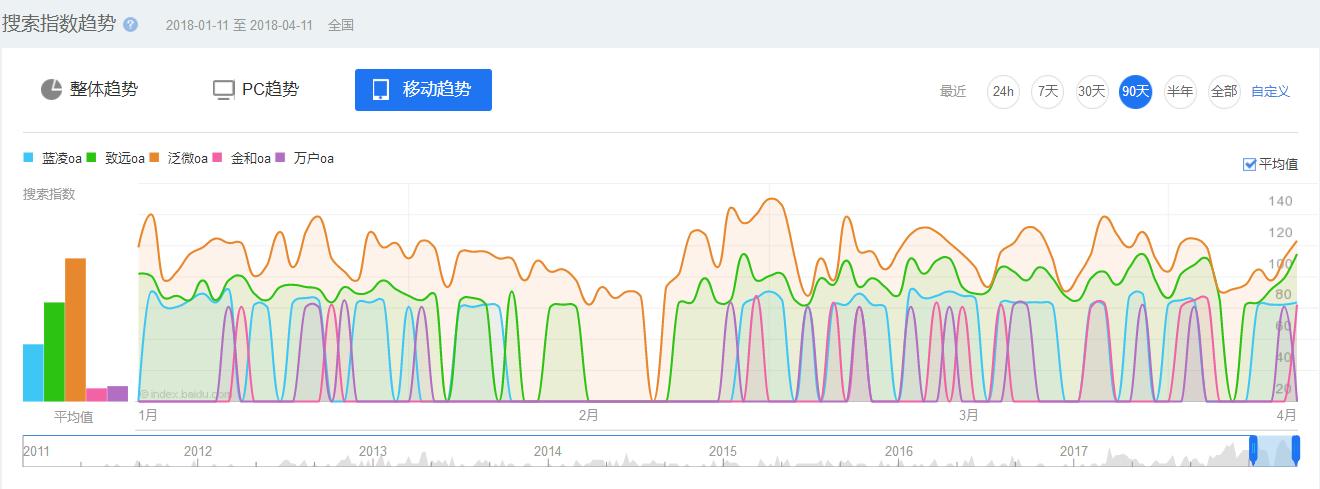Toggle the 蓝凌oa legend blue square
The height and width of the screenshot is (489, 1320).
[x=29, y=157]
